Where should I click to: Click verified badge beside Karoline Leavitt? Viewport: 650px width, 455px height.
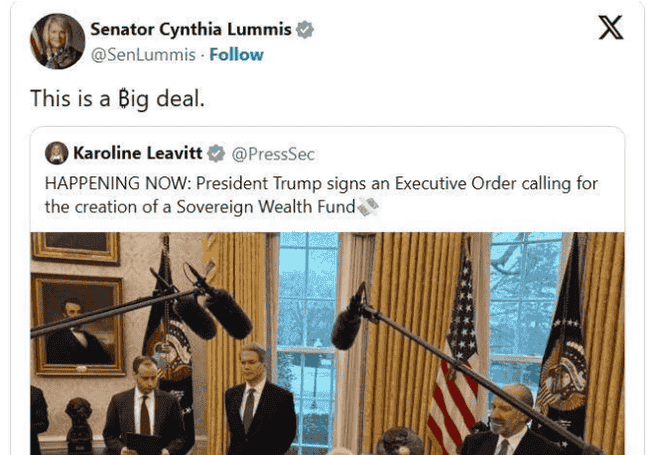[x=216, y=153]
